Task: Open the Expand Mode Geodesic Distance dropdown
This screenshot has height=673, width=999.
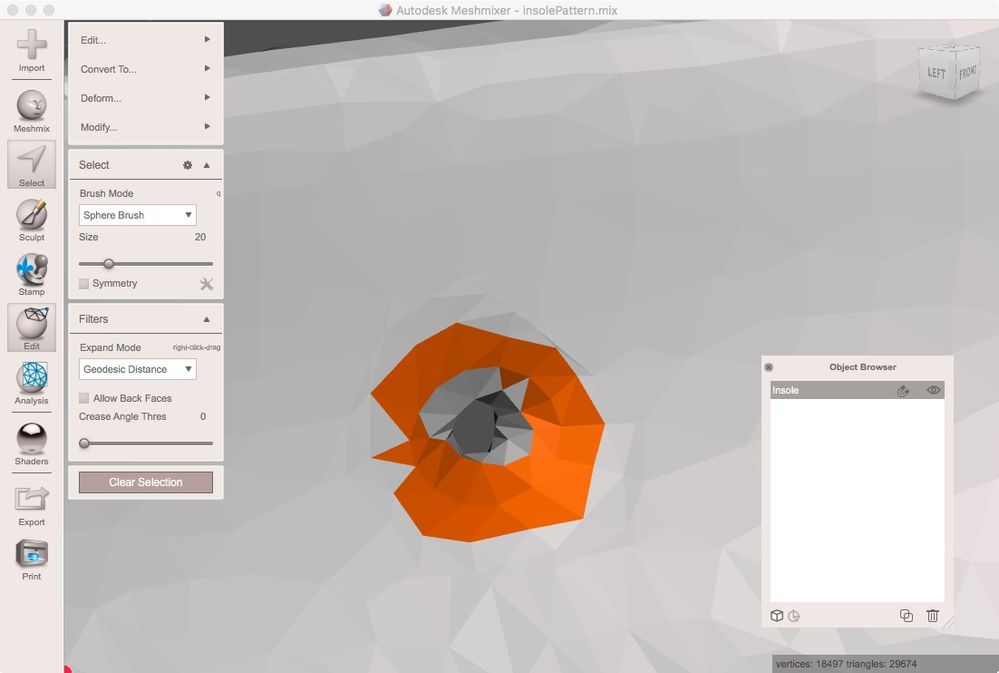Action: (138, 370)
